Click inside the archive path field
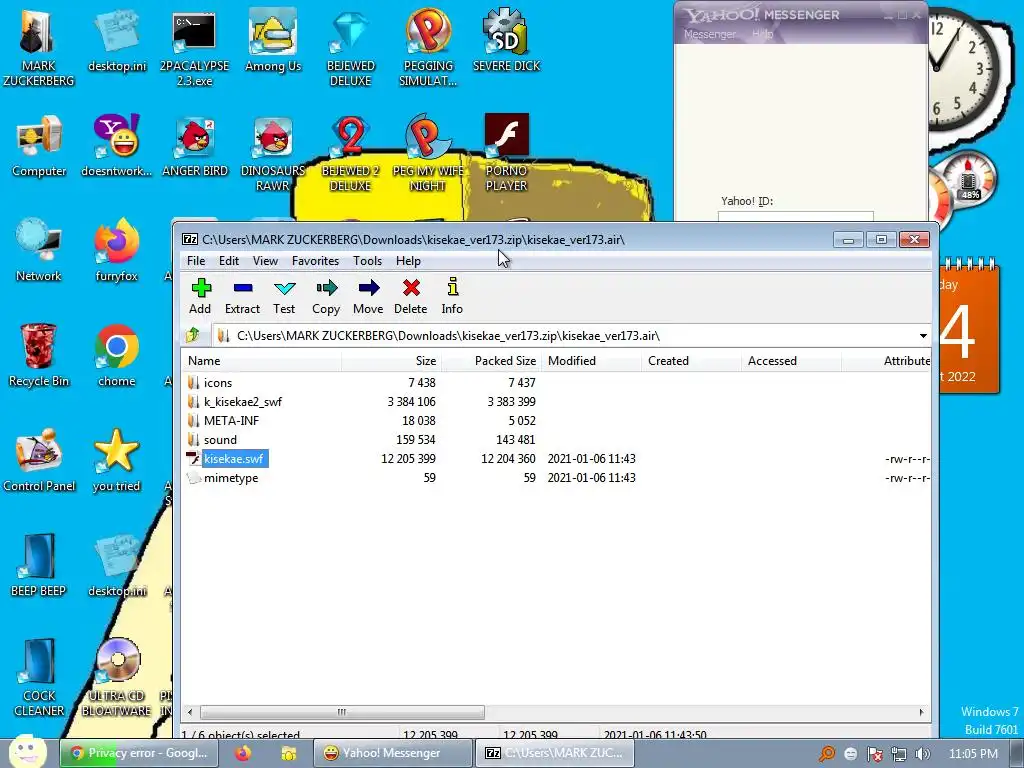 tap(566, 336)
